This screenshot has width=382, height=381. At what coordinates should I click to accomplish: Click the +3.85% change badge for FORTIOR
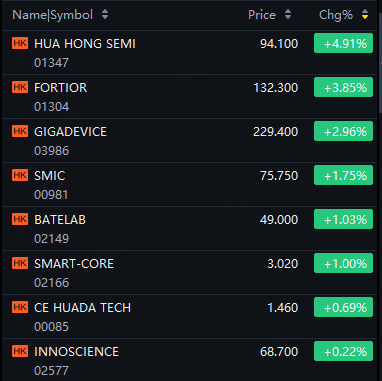point(343,87)
